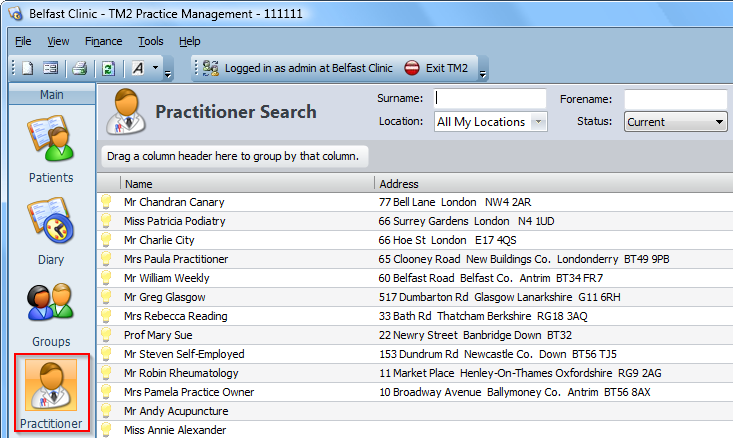
Task: Select Miss Patricia Podiatry in list
Action: pyautogui.click(x=174, y=221)
